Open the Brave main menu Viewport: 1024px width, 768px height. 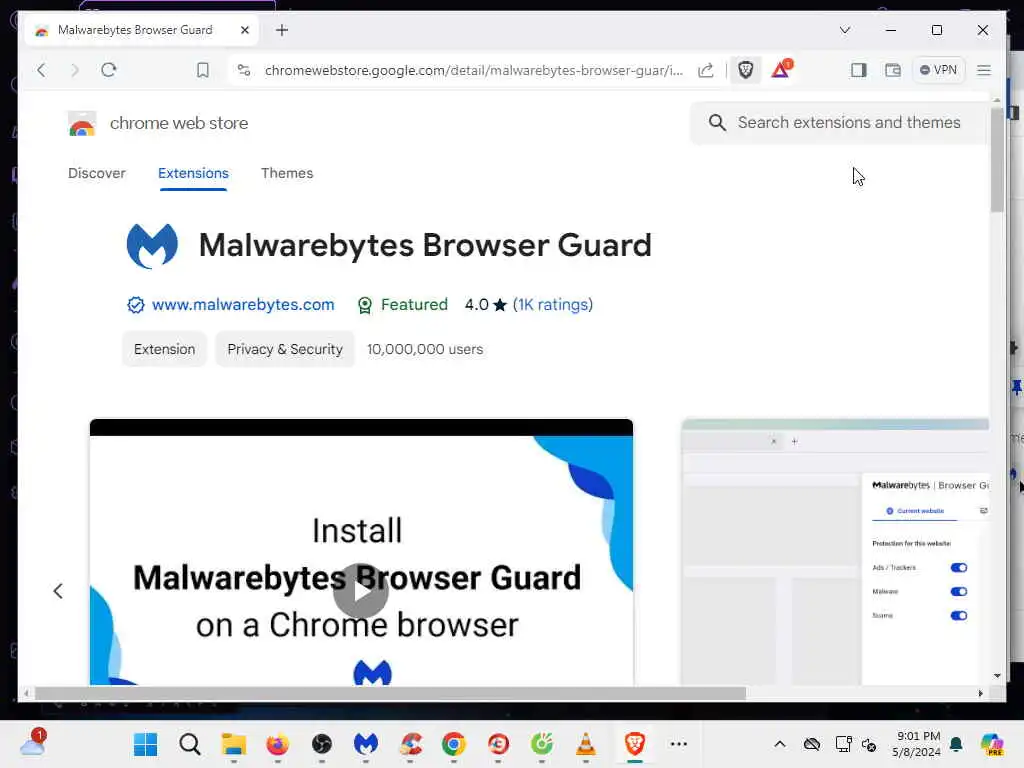tap(984, 70)
